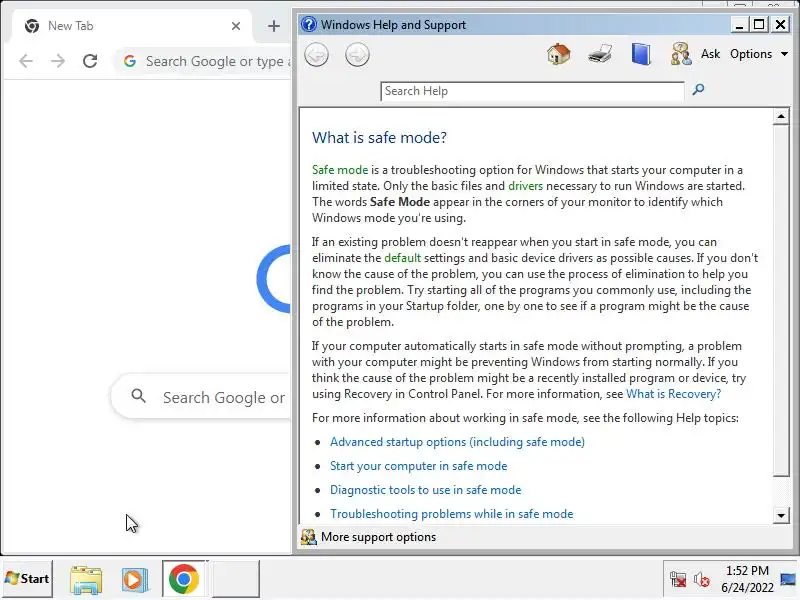Go forward in Windows Help navigation
This screenshot has width=800, height=600.
pos(357,55)
